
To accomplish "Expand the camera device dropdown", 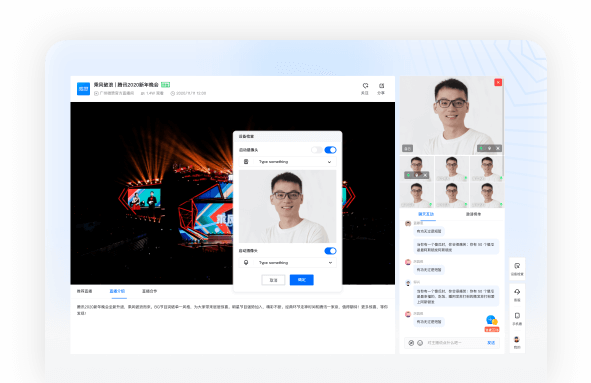I will click(x=288, y=162).
